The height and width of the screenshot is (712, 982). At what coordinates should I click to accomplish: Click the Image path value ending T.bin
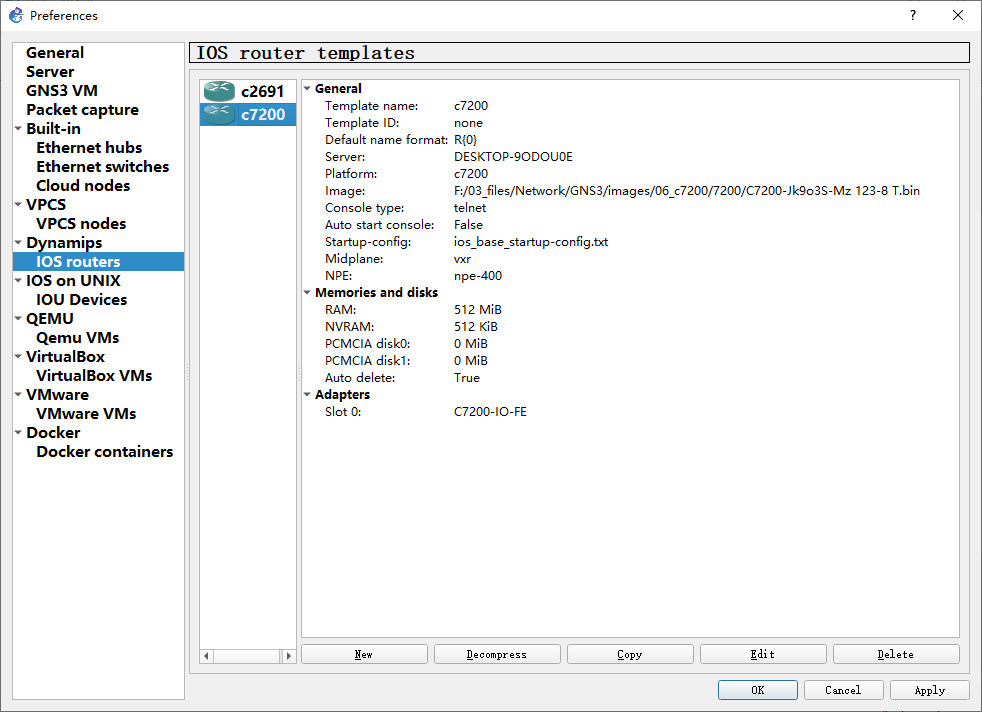(x=686, y=190)
